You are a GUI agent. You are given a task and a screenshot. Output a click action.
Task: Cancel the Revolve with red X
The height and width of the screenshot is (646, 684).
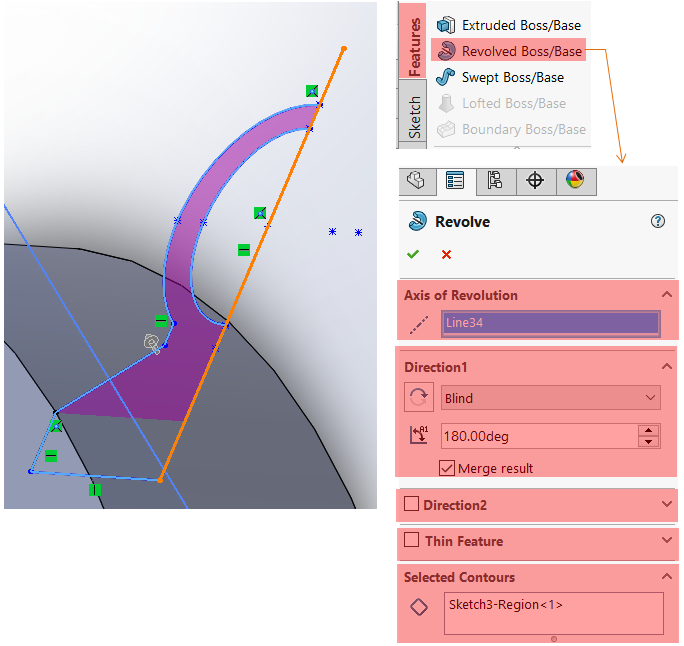click(446, 254)
